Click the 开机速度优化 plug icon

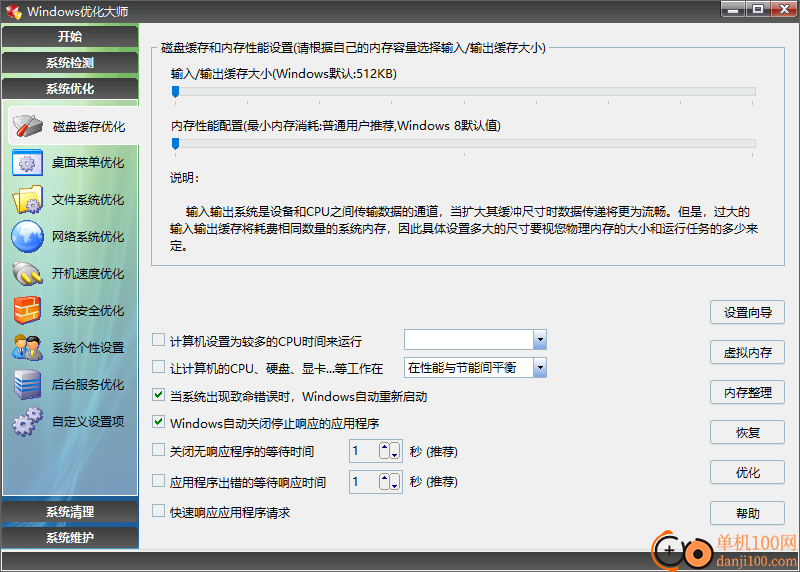pyautogui.click(x=28, y=273)
